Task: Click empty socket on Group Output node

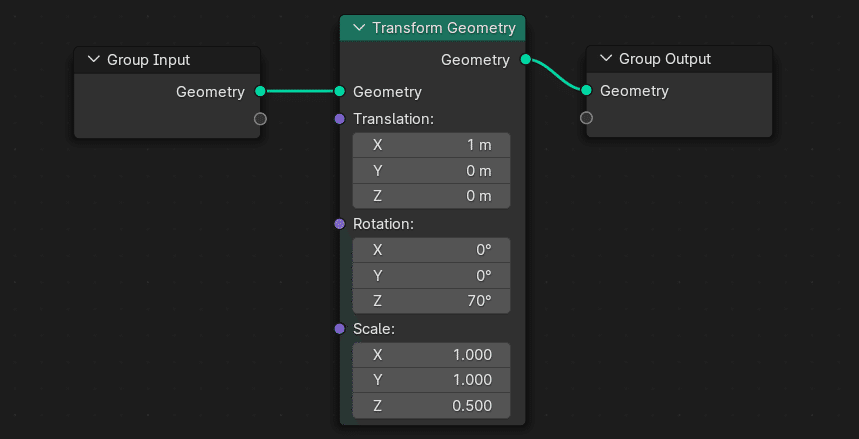Action: click(x=586, y=117)
